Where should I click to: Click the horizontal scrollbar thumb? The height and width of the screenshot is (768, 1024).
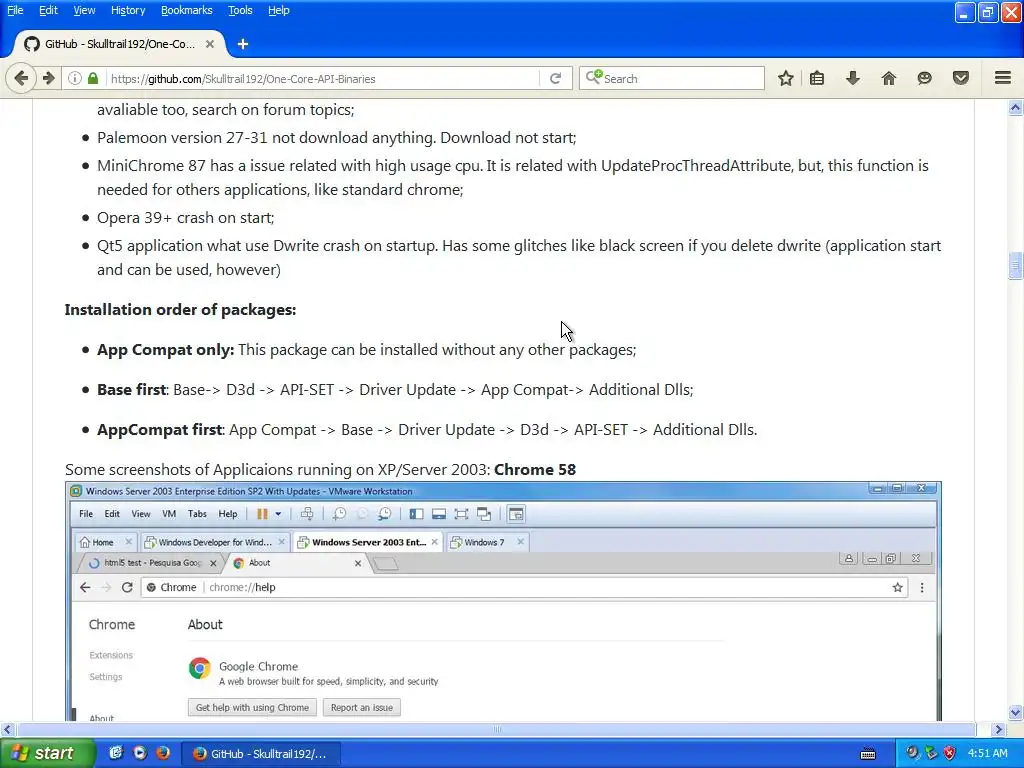(496, 729)
